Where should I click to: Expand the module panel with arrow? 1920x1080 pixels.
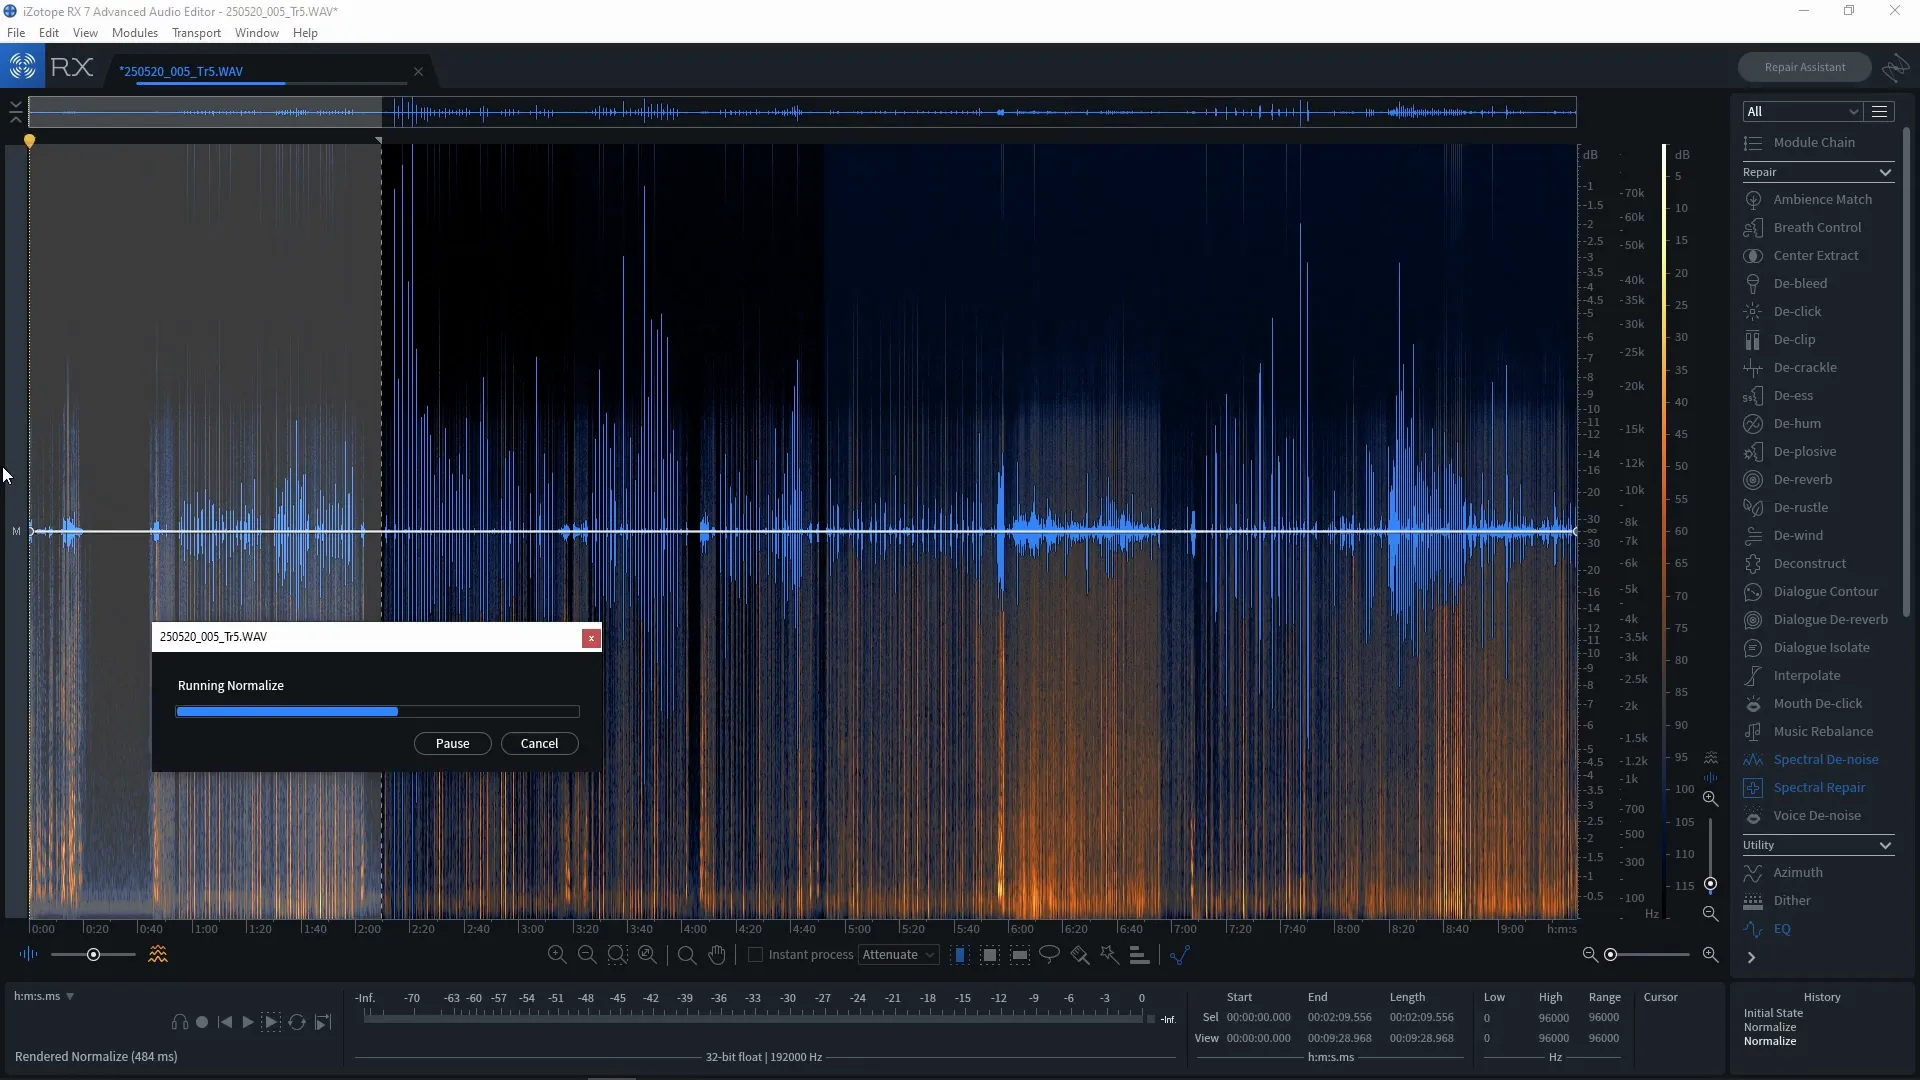tap(1751, 958)
